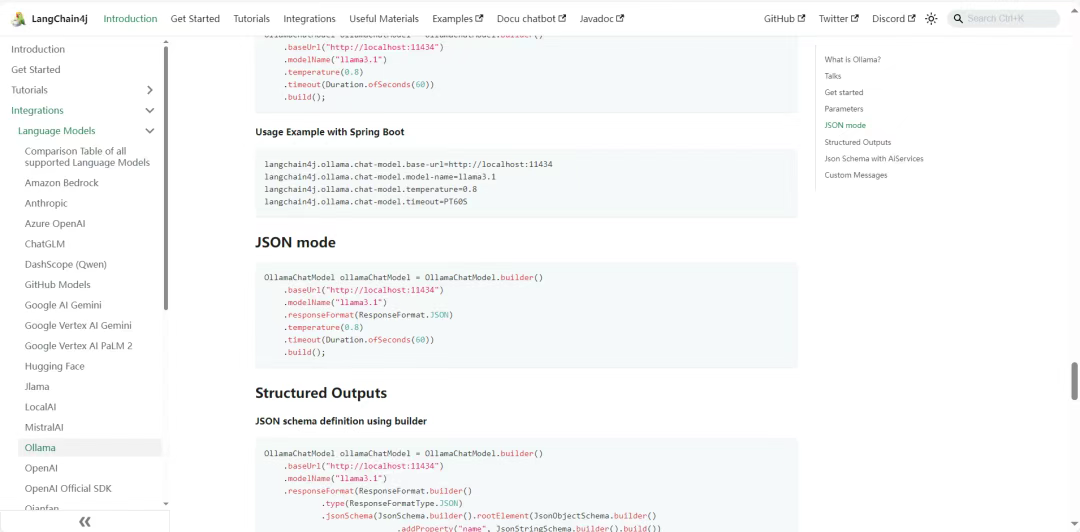Jump to What is Ollama? section
The height and width of the screenshot is (532, 1080).
(x=853, y=59)
